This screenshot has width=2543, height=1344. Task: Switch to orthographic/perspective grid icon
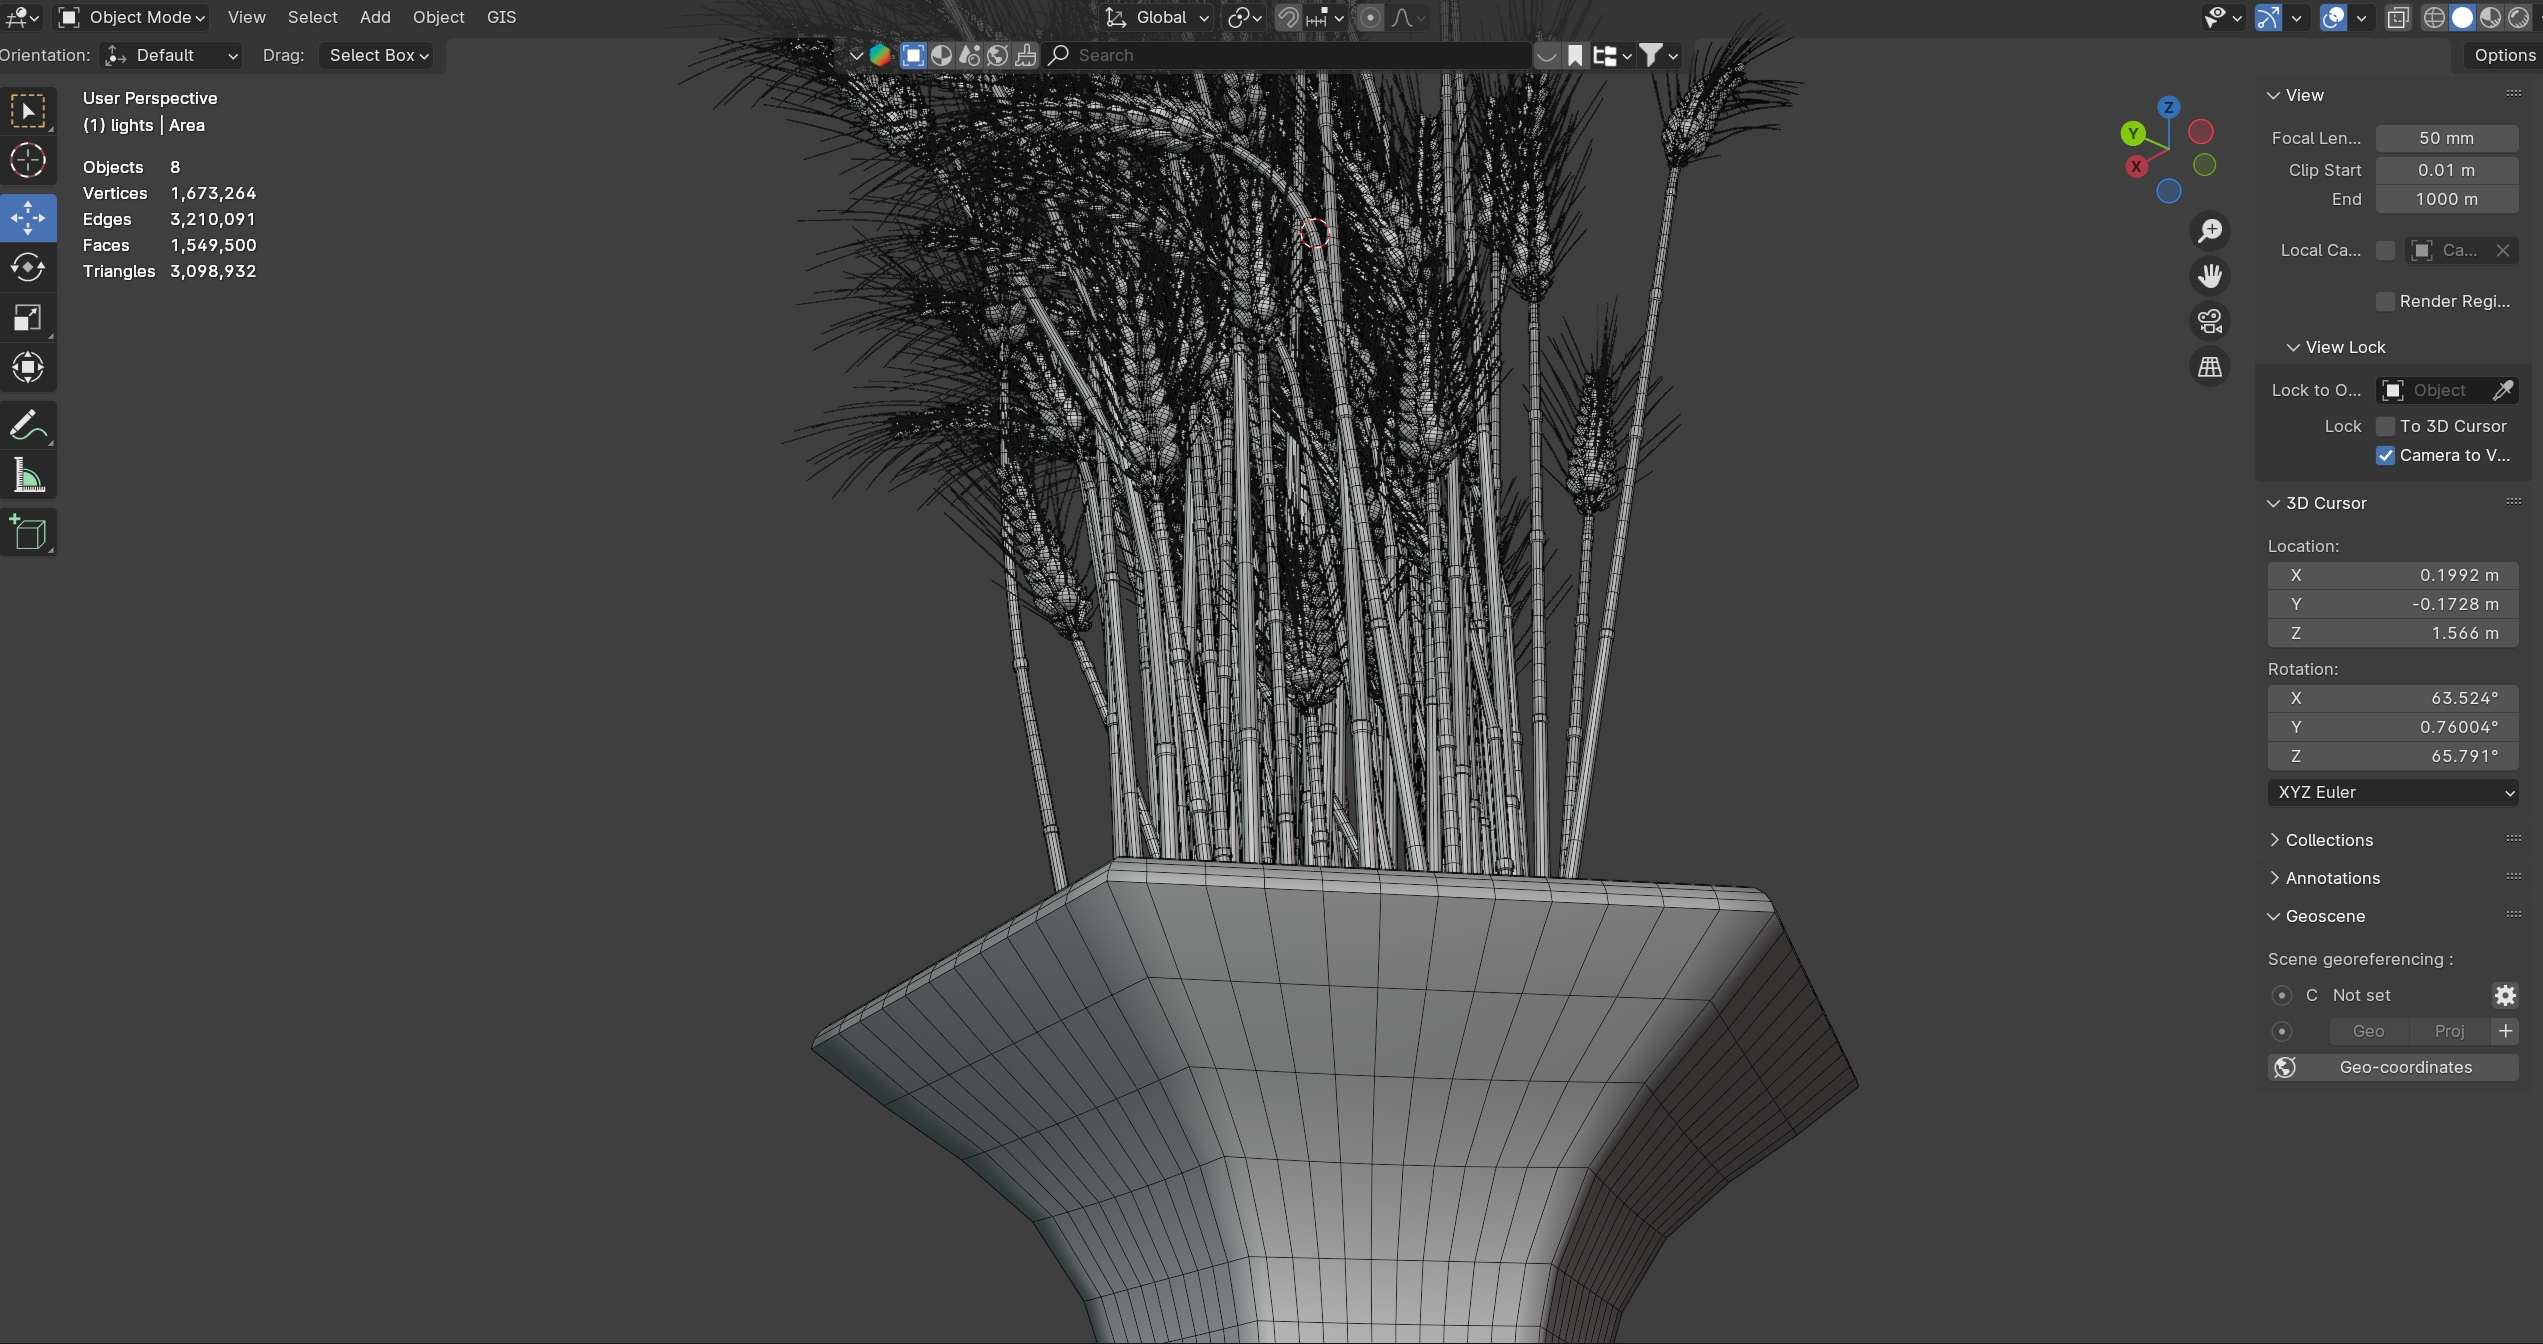pos(2210,367)
